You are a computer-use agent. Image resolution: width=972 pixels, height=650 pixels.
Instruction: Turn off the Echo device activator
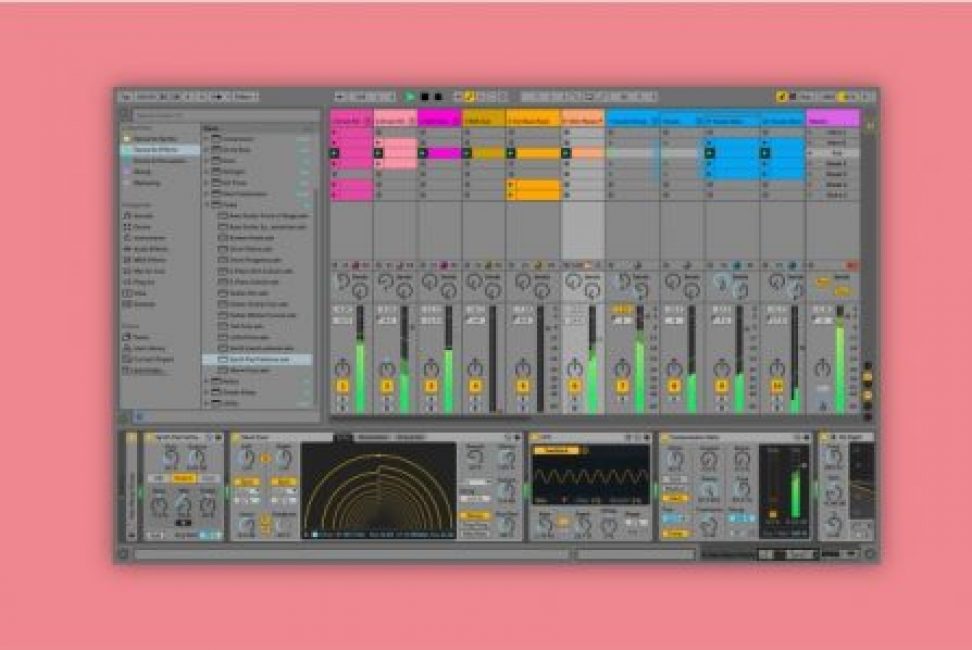tap(236, 437)
